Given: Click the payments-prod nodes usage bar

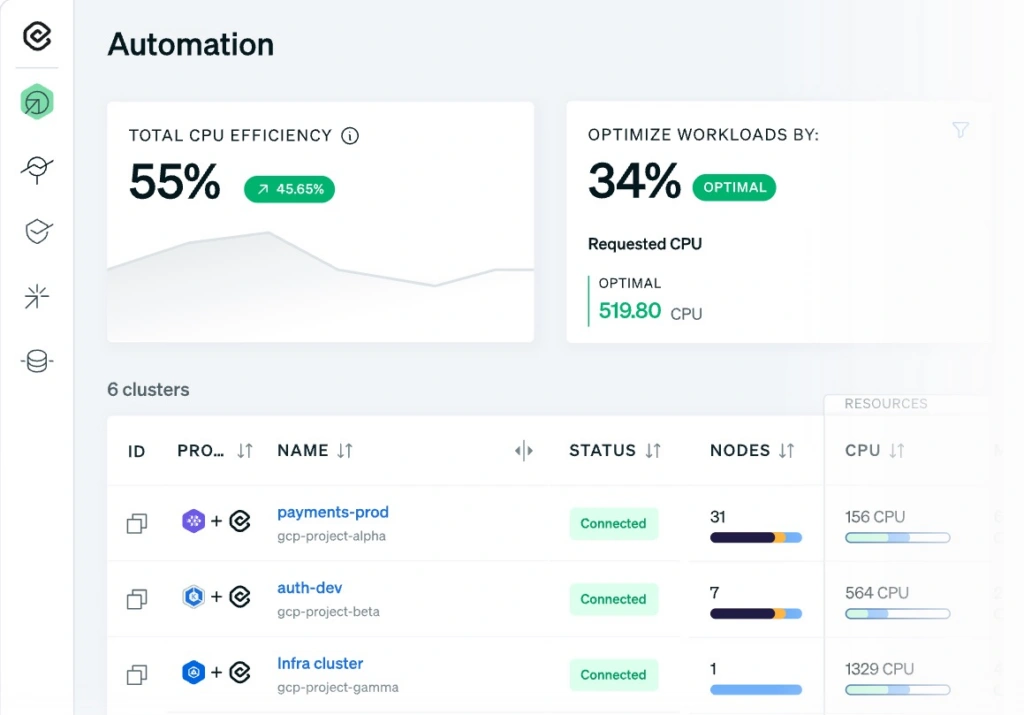Looking at the screenshot, I should (x=755, y=538).
